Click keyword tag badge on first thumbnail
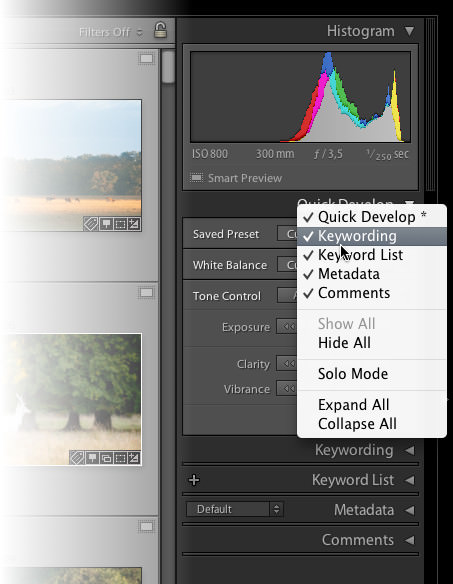The height and width of the screenshot is (584, 453). click(x=91, y=224)
